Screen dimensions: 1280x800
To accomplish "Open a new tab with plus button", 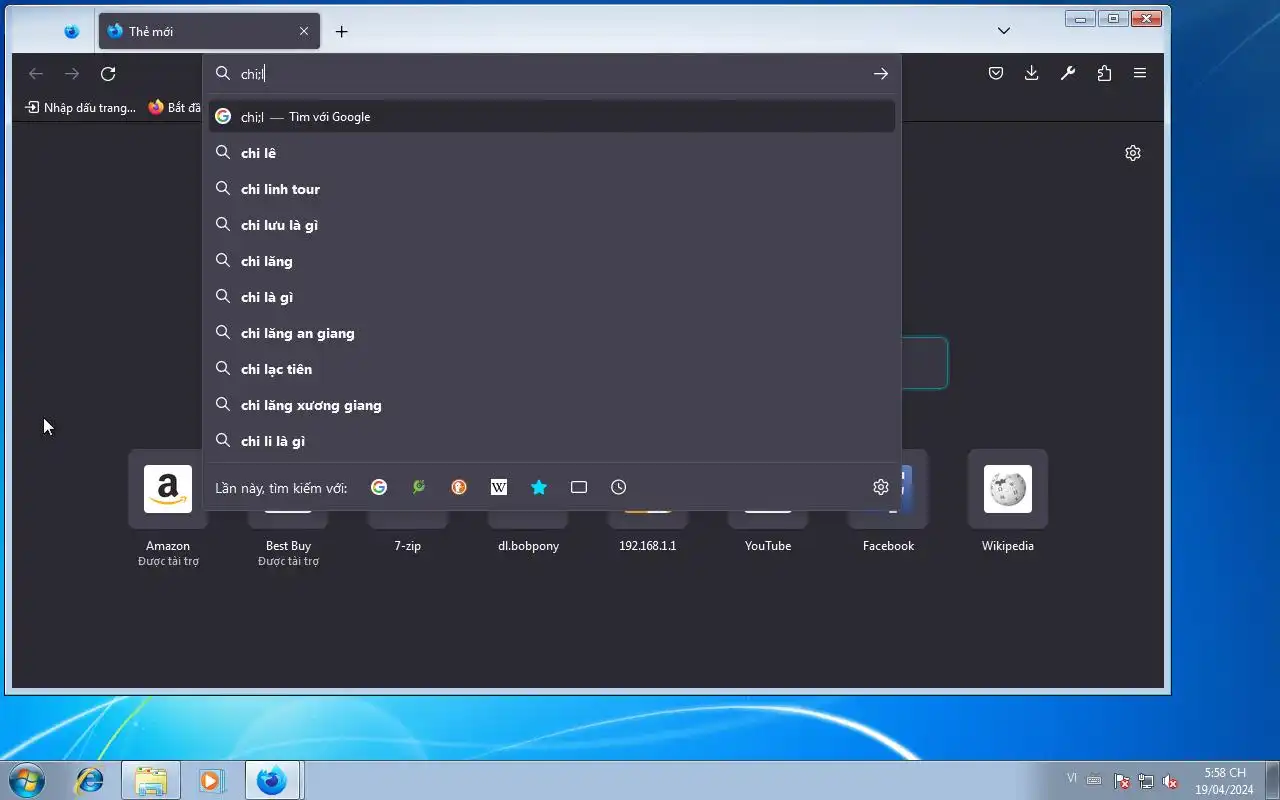I will coord(341,31).
